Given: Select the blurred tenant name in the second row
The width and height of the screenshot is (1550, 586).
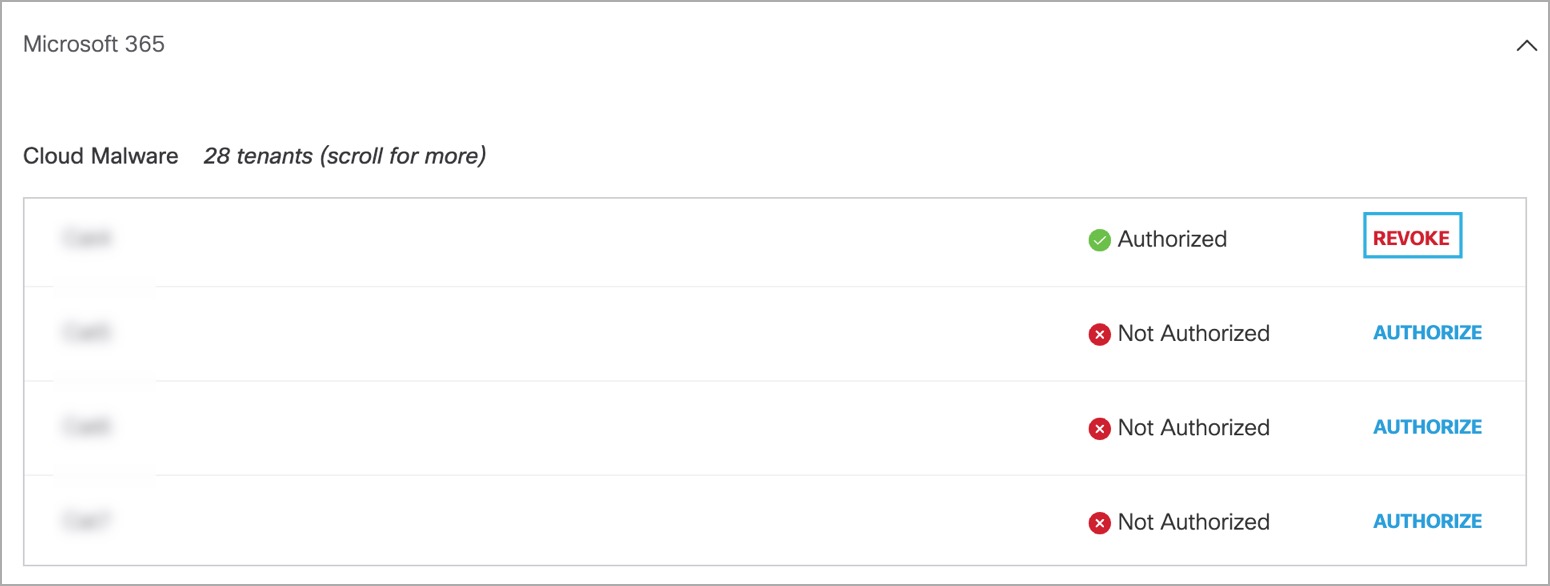Looking at the screenshot, I should (x=86, y=332).
